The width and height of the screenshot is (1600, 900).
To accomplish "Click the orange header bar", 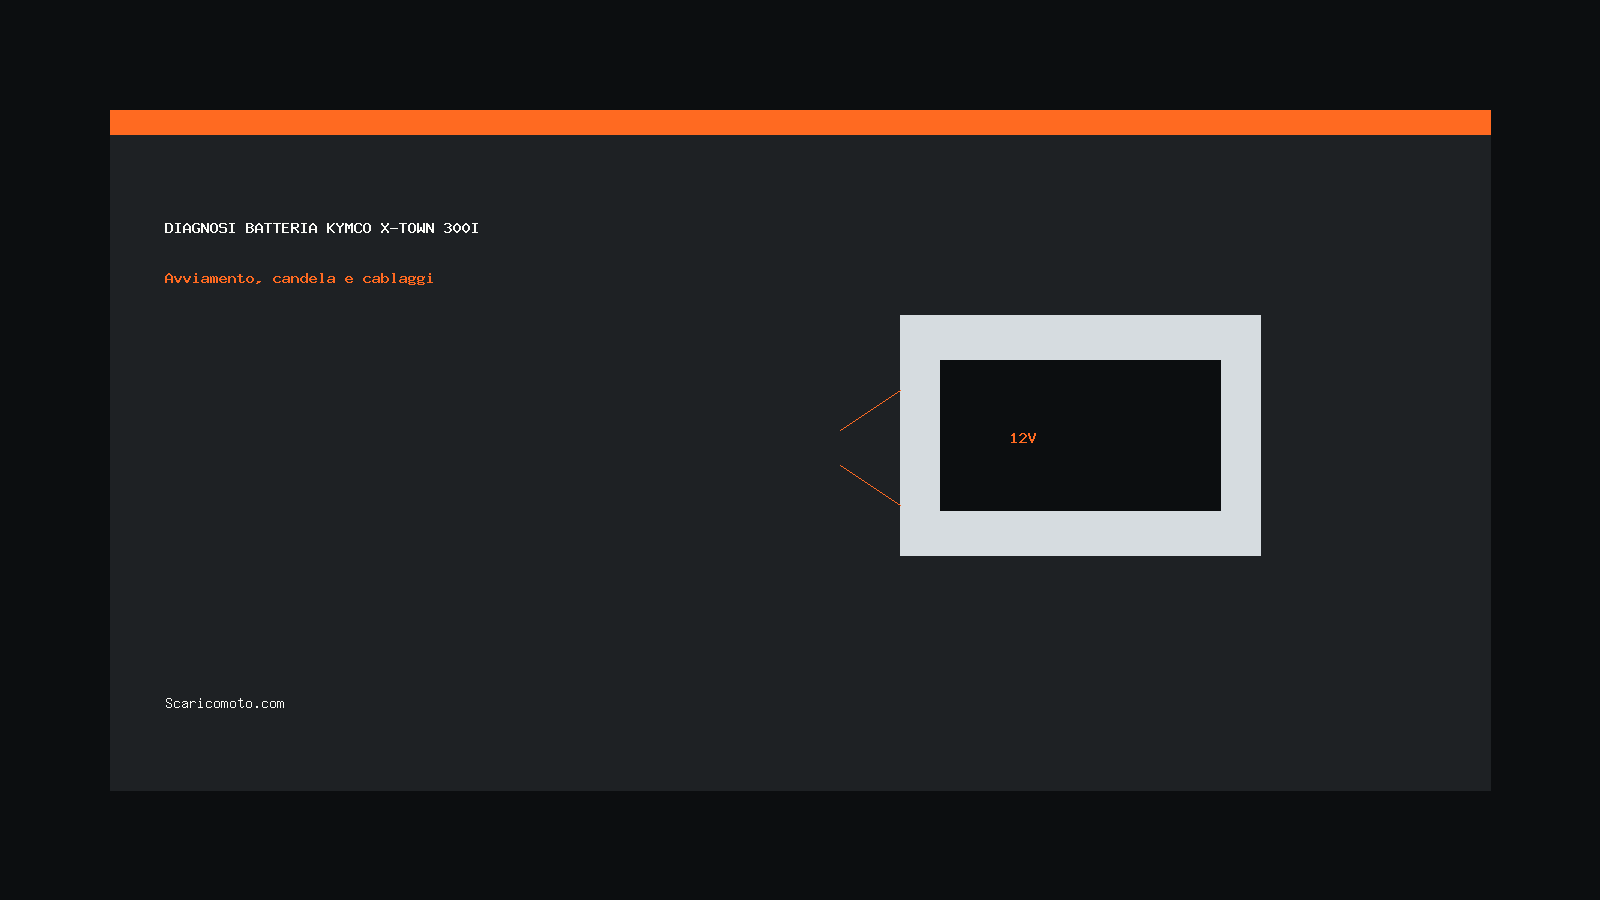I will 800,122.
